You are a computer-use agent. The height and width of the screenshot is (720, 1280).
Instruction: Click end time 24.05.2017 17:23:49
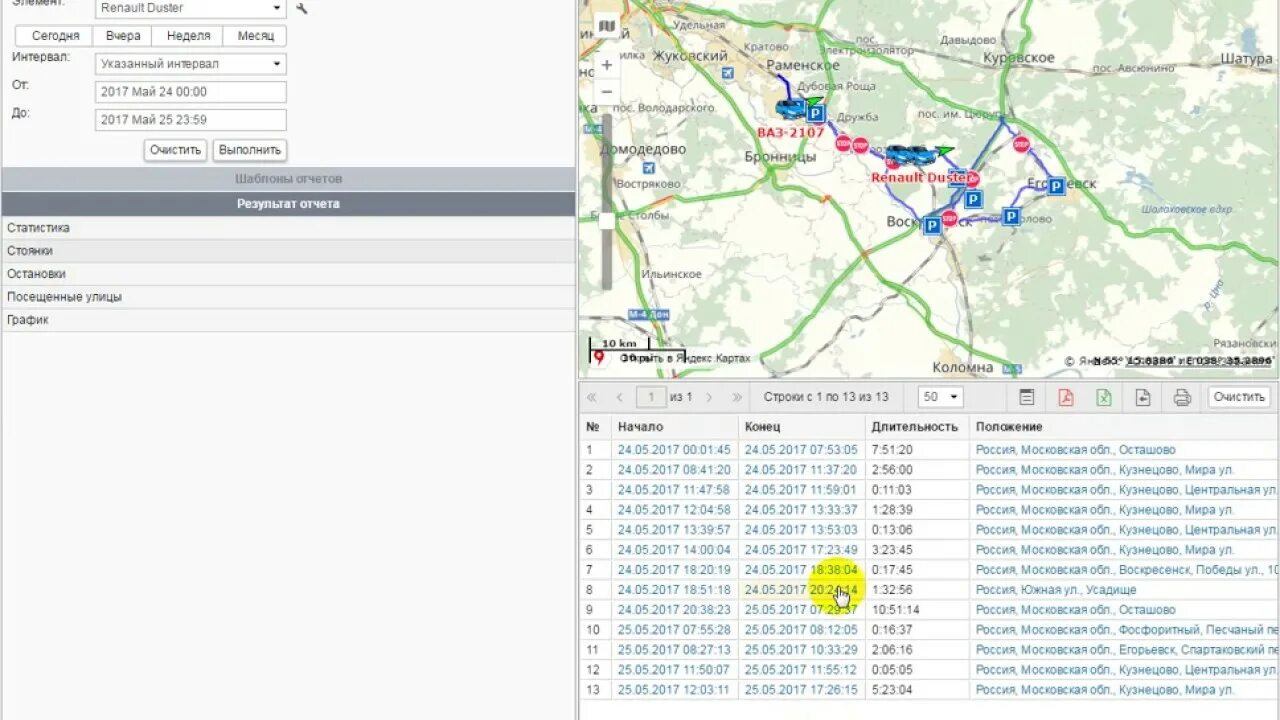[801, 550]
